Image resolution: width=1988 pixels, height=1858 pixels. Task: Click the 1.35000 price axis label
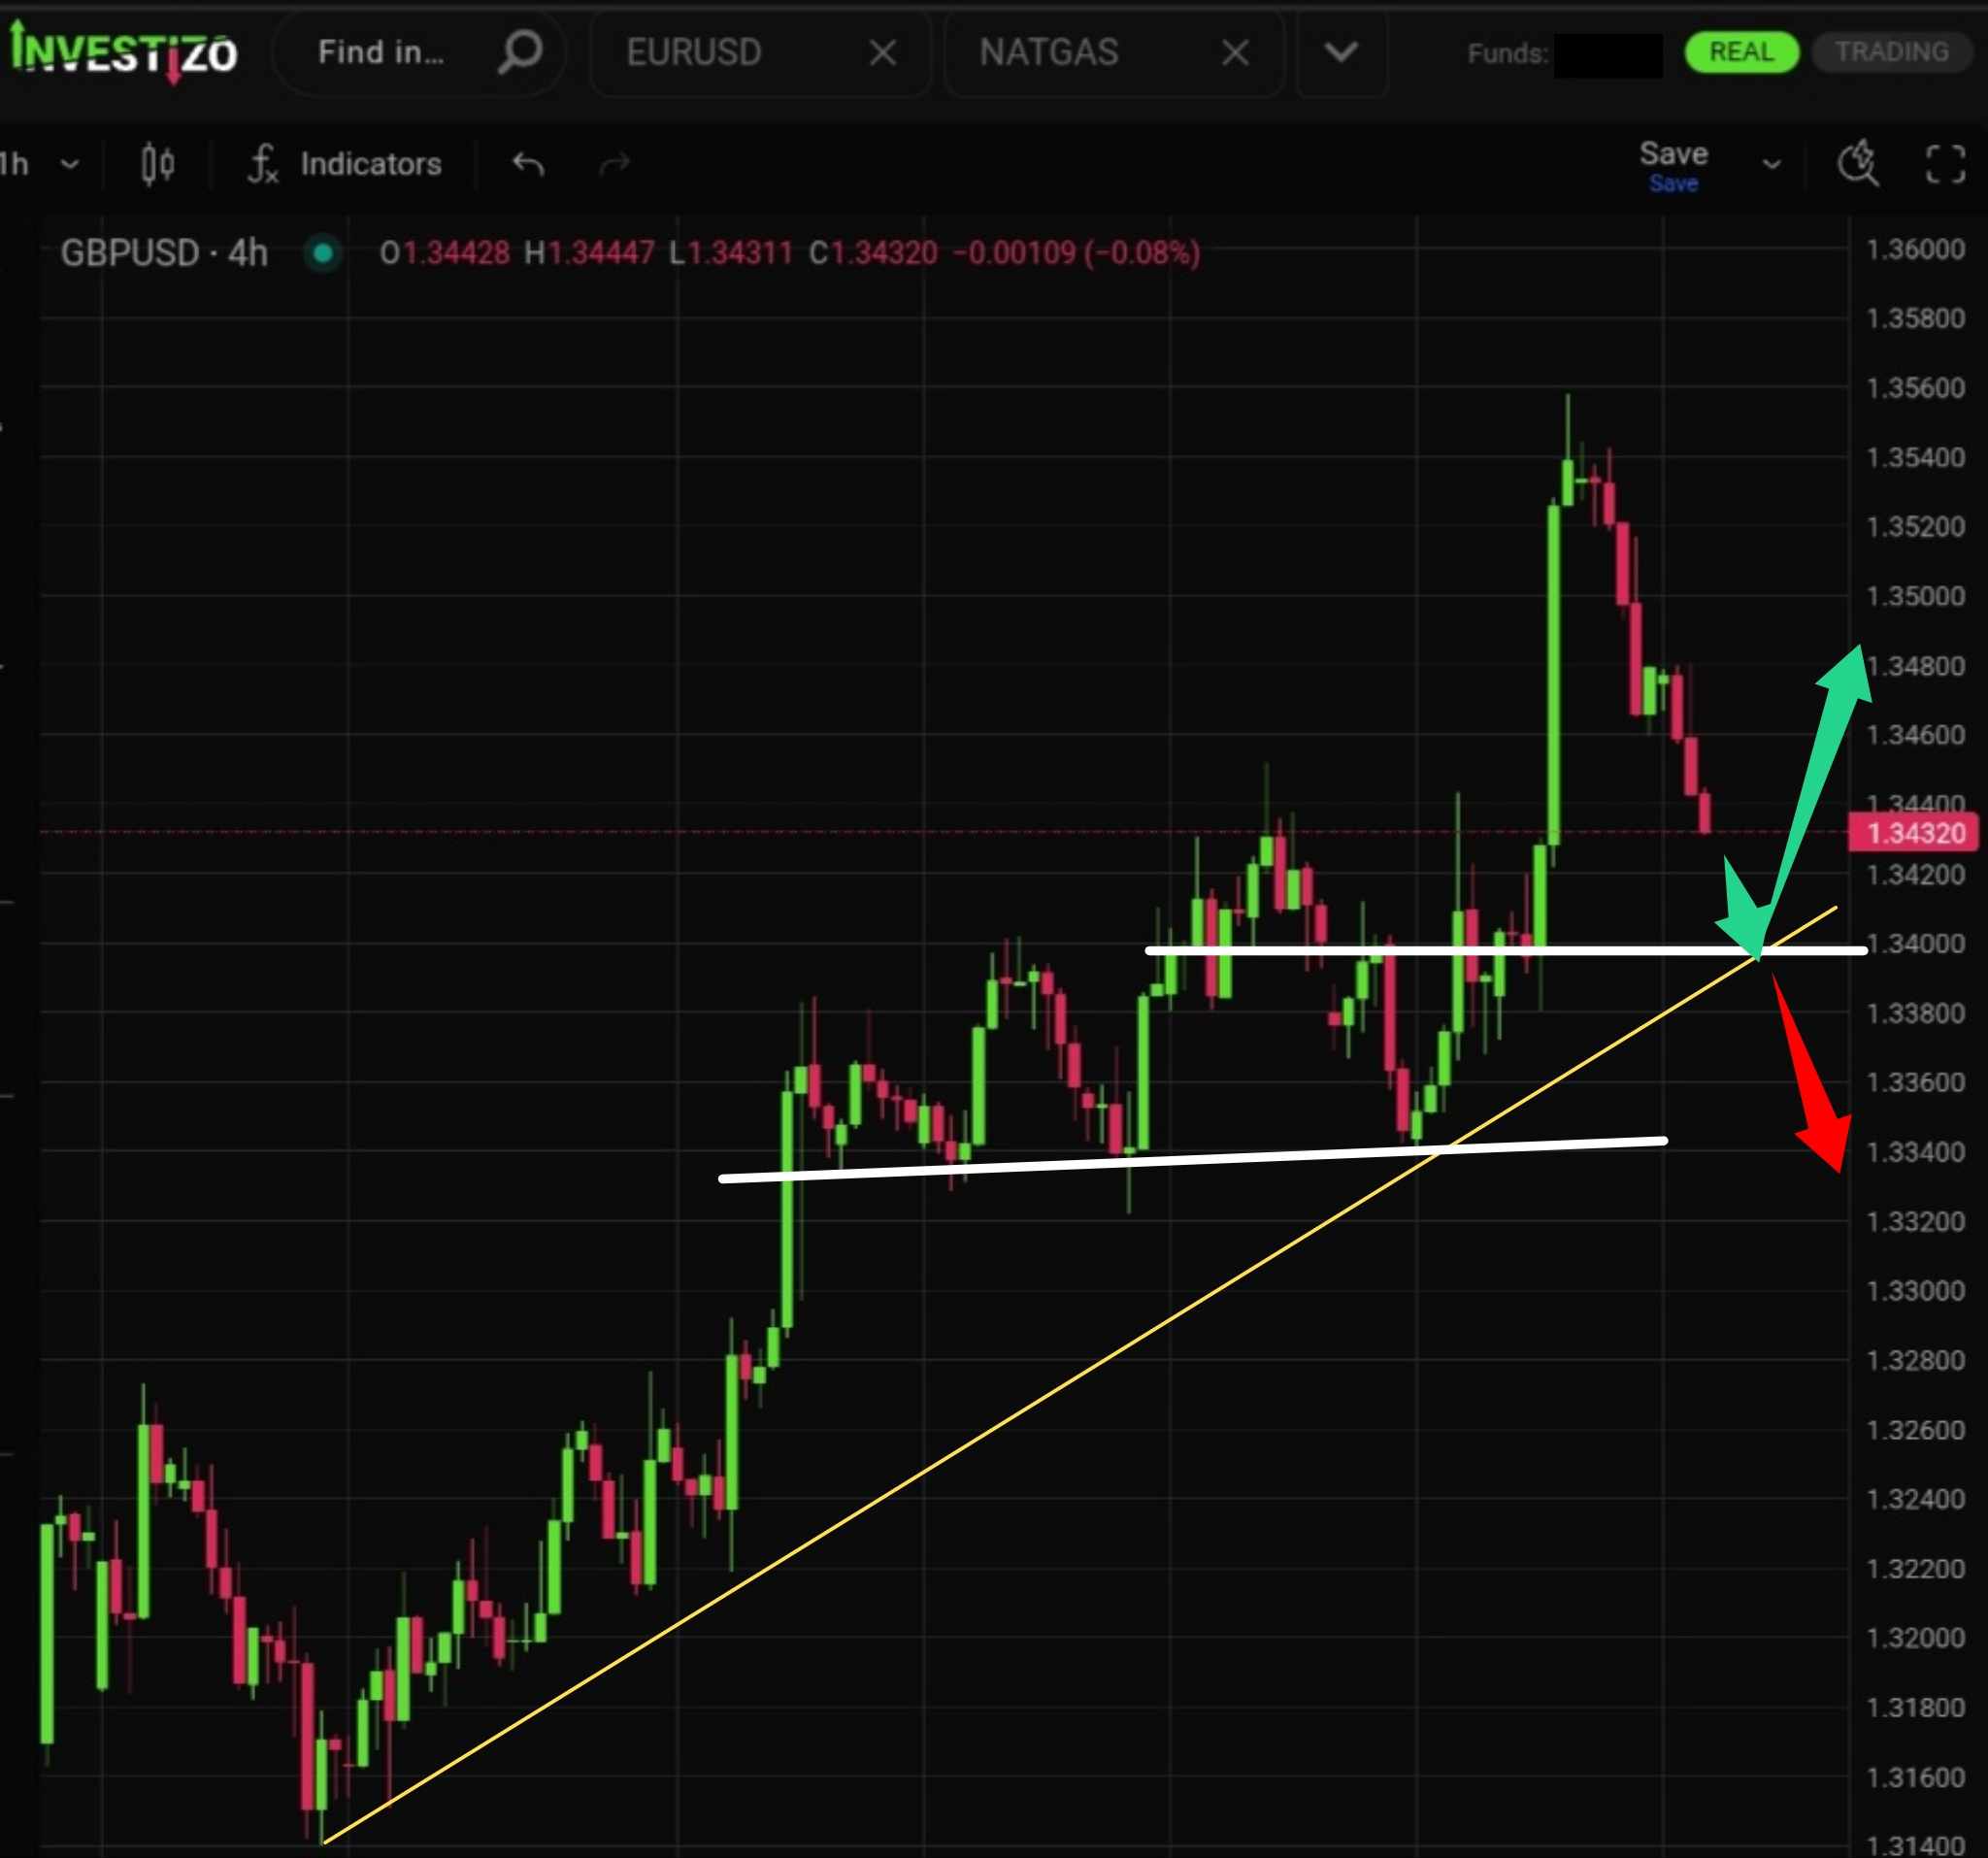point(1915,596)
